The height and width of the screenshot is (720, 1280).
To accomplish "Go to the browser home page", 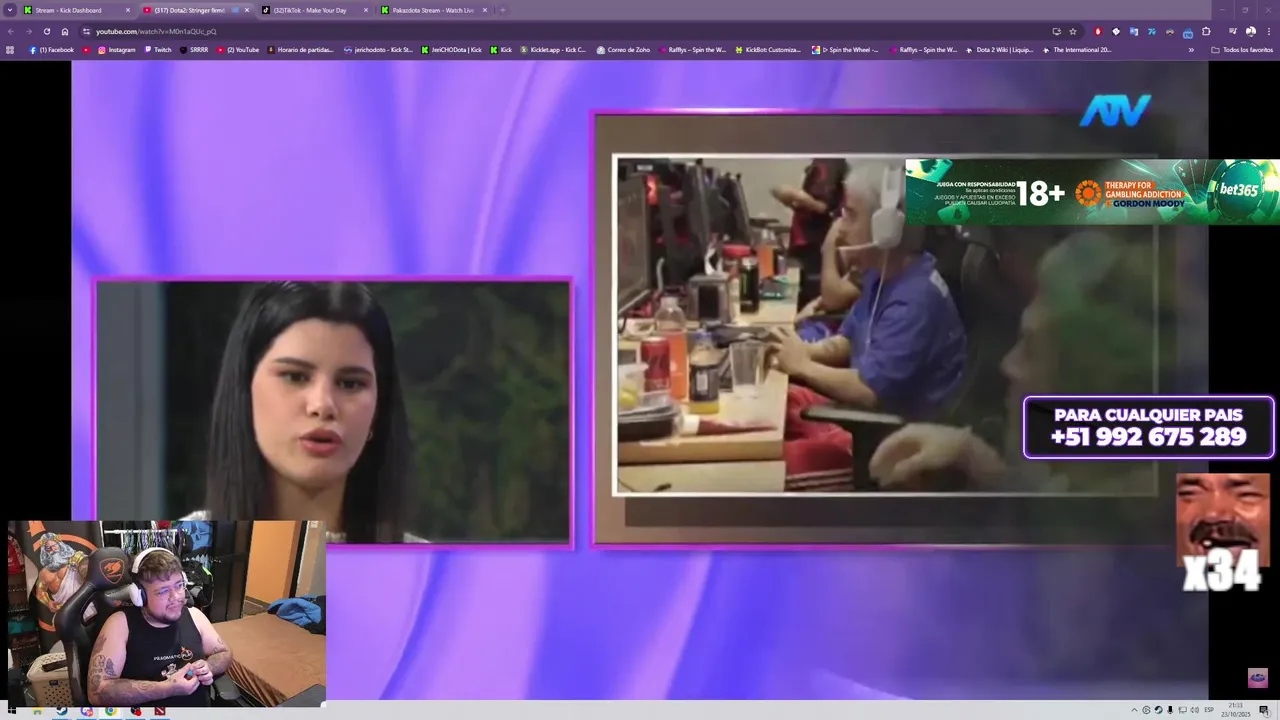I will 65,31.
